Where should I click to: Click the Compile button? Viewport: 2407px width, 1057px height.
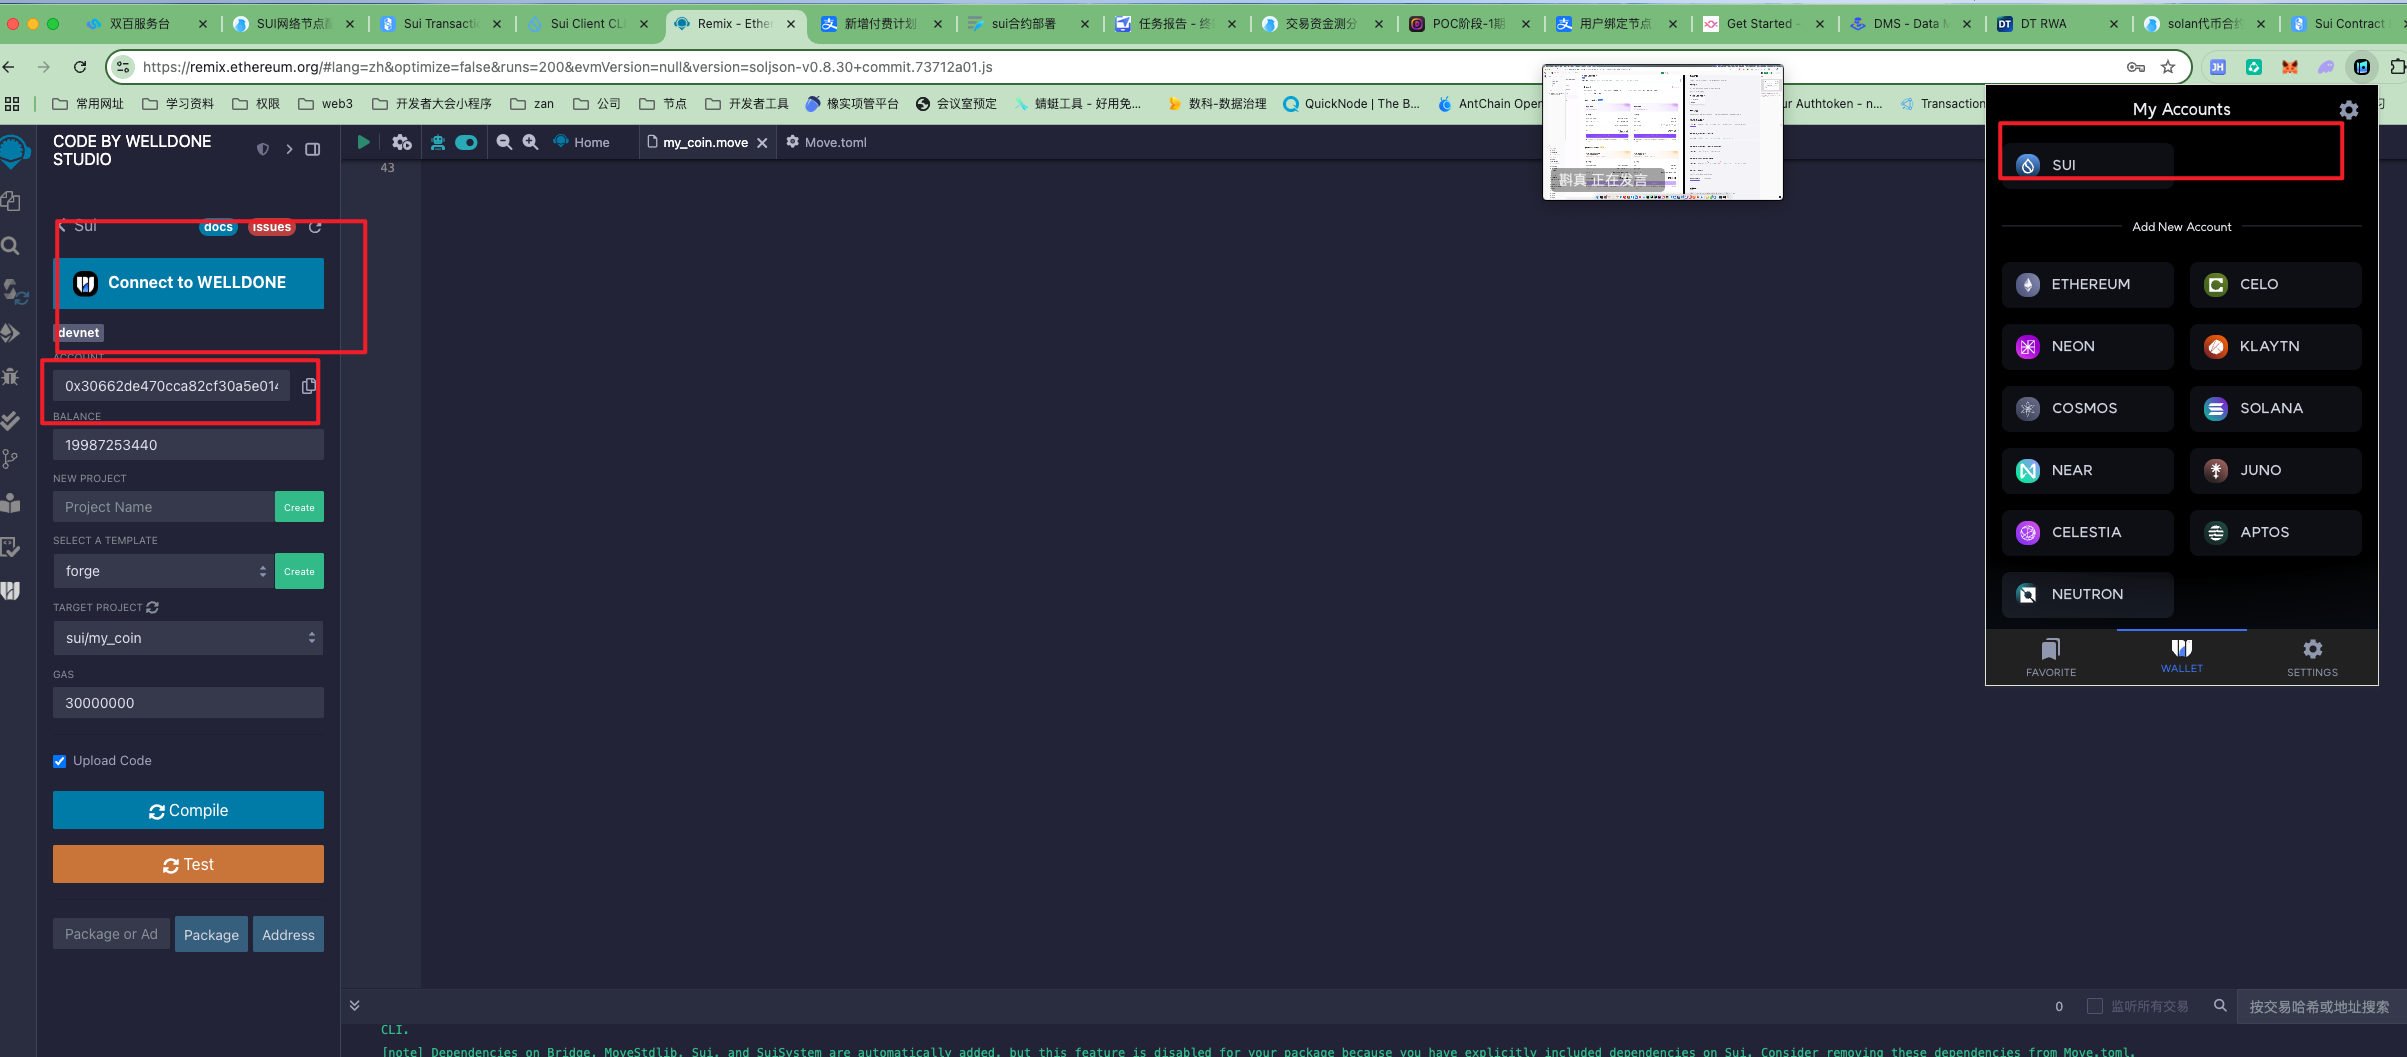(x=188, y=810)
